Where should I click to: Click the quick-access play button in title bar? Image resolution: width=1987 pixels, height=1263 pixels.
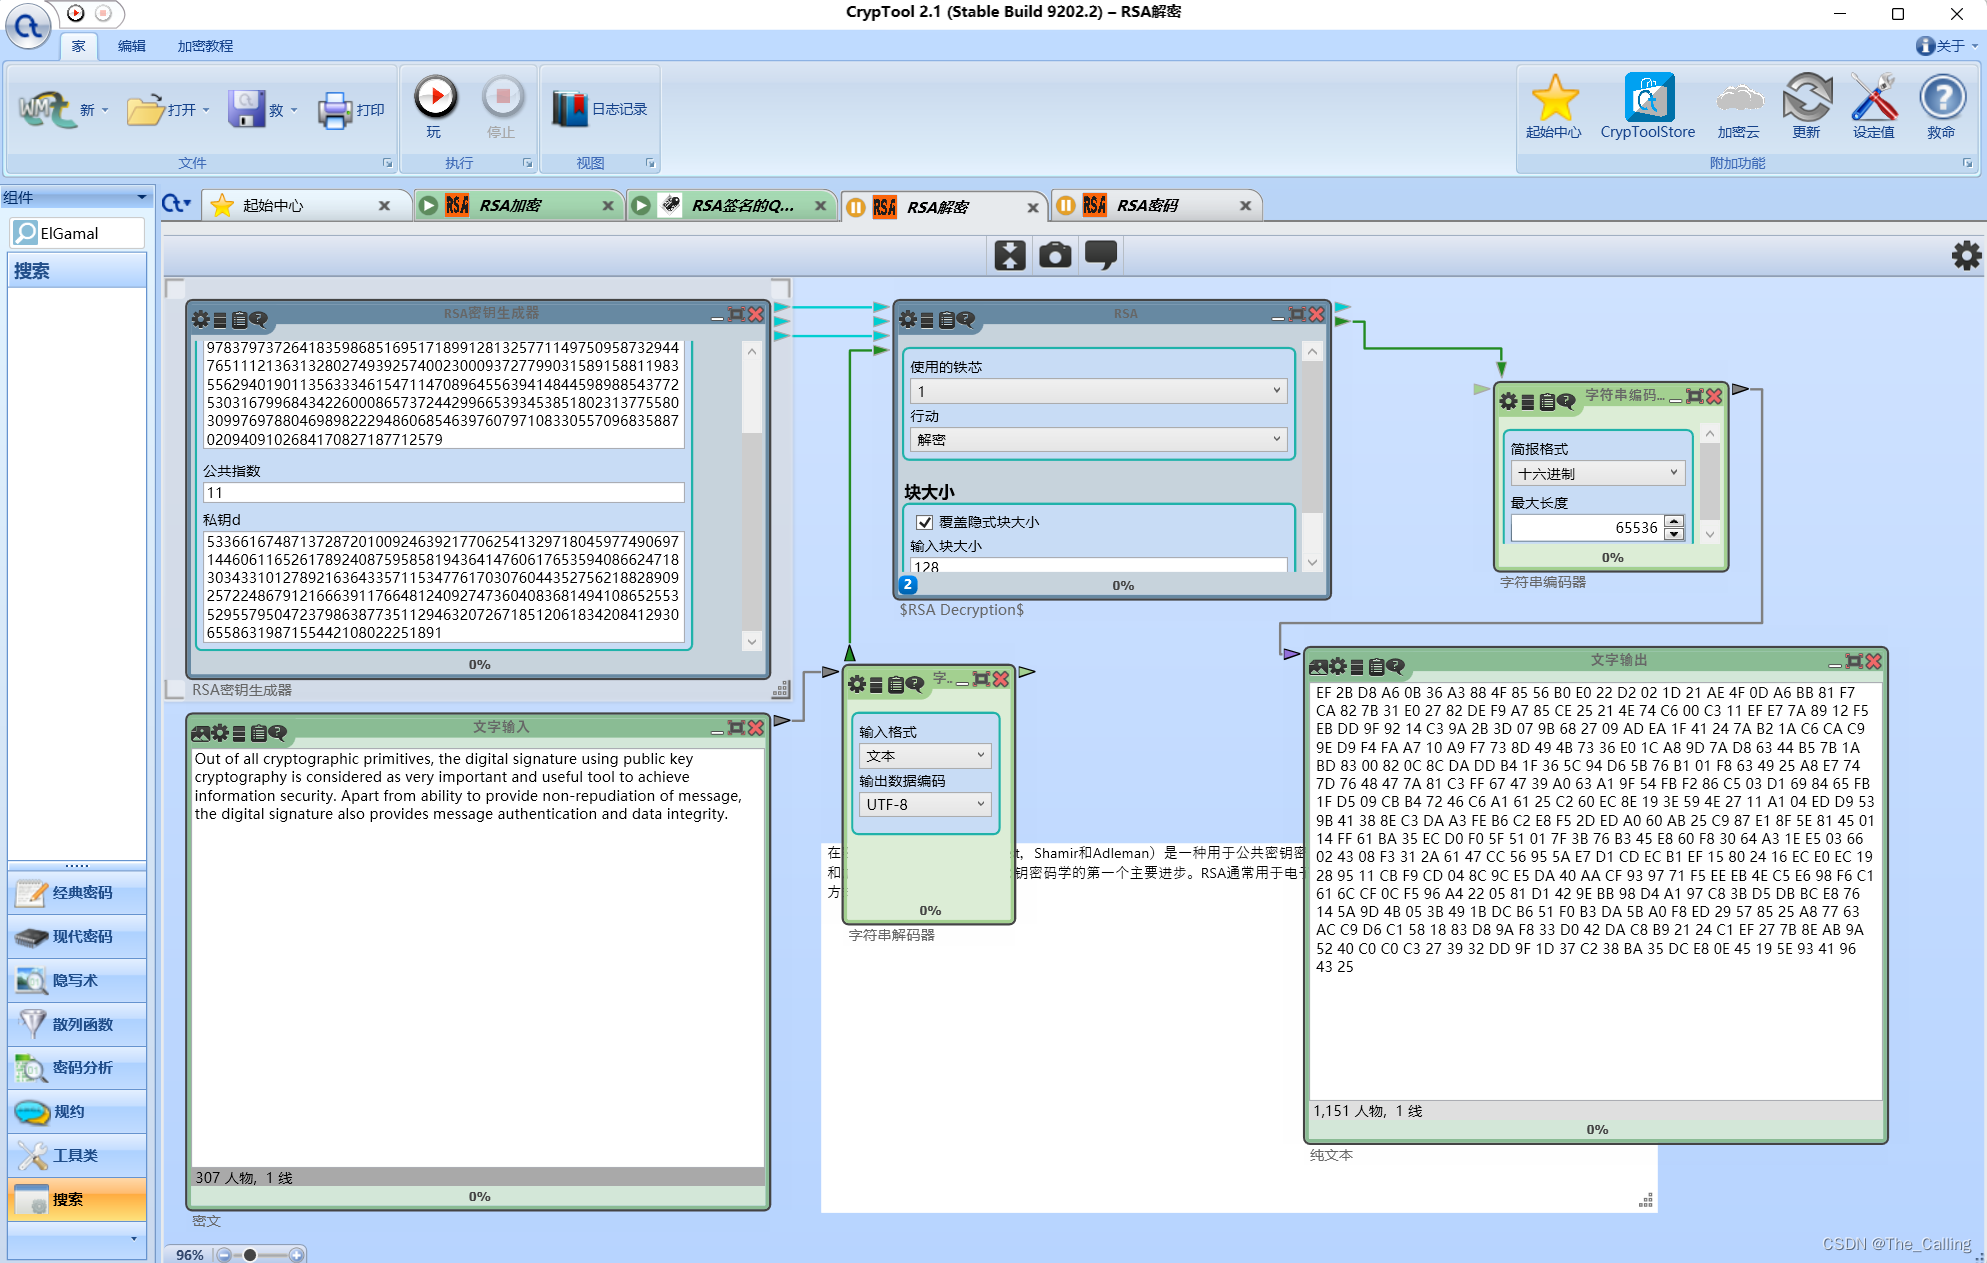coord(76,13)
